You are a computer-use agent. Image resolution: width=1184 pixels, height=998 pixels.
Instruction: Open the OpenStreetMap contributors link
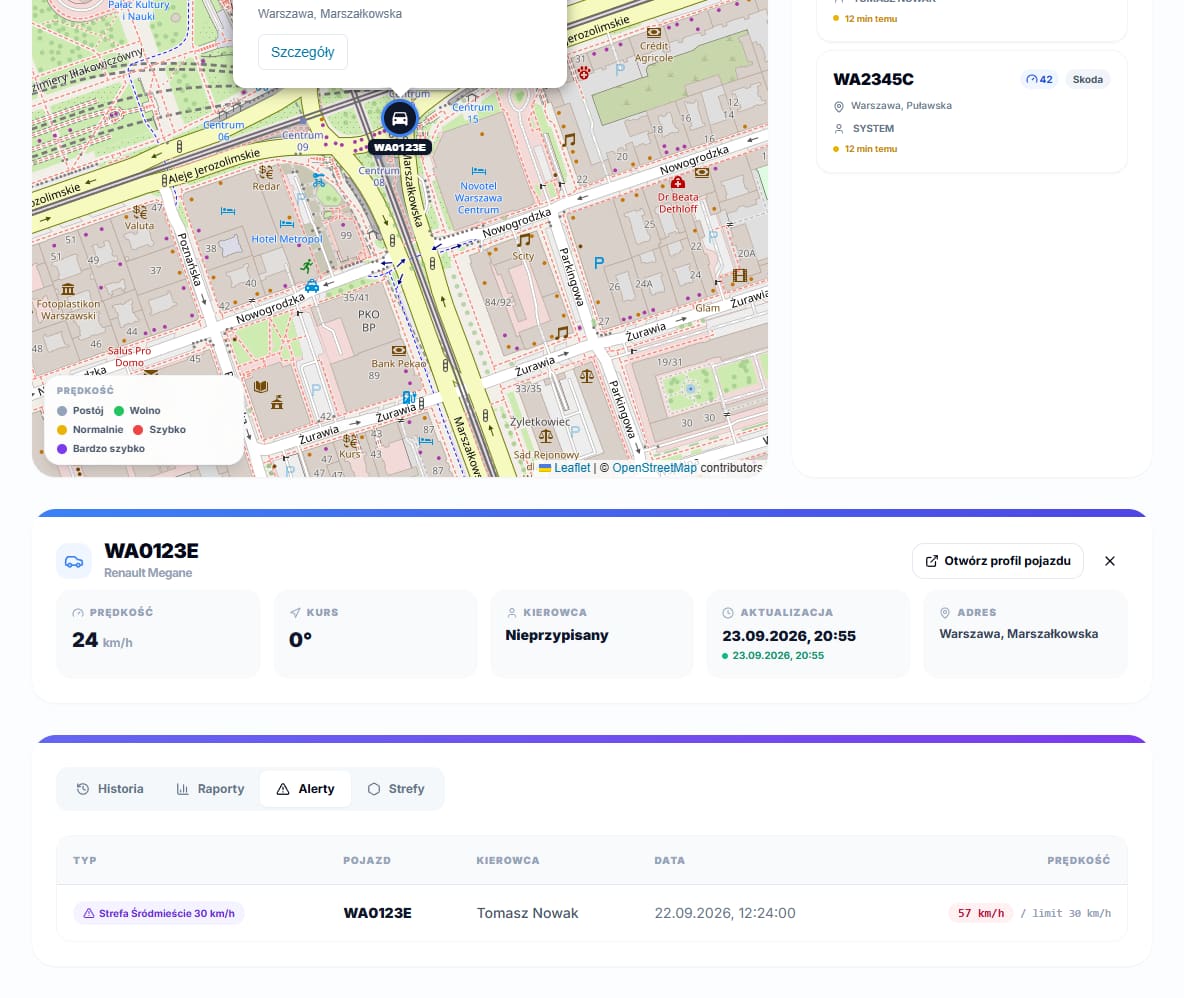654,468
